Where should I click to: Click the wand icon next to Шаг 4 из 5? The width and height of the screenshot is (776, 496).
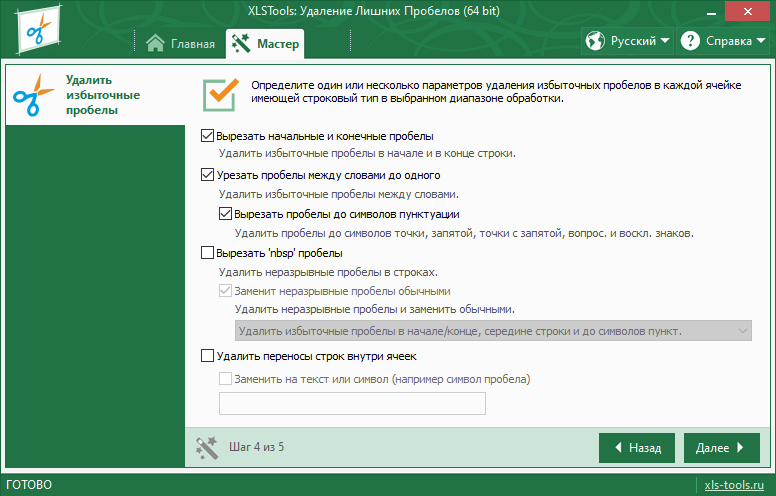206,448
